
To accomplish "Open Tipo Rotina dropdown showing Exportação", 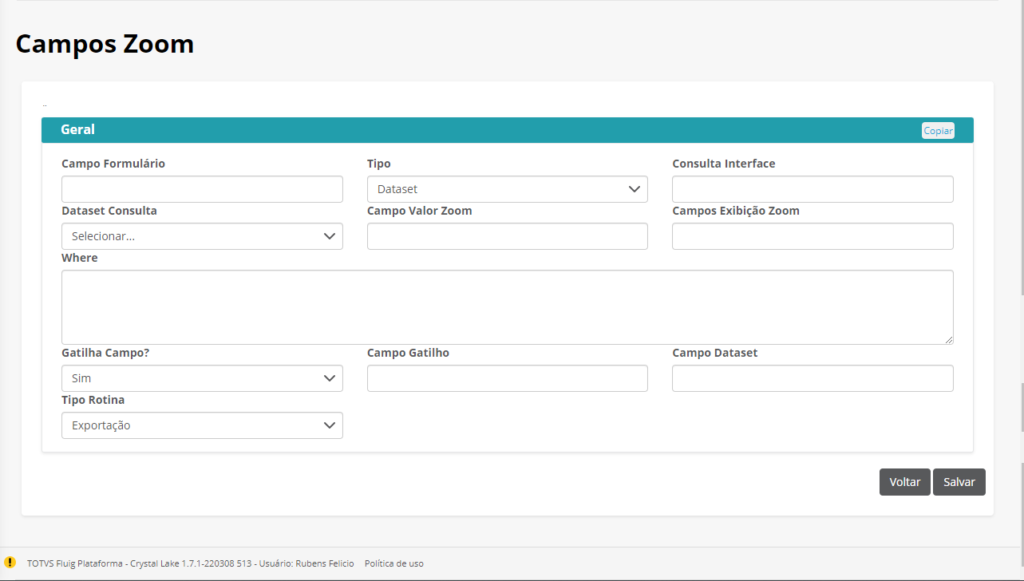I will point(202,426).
